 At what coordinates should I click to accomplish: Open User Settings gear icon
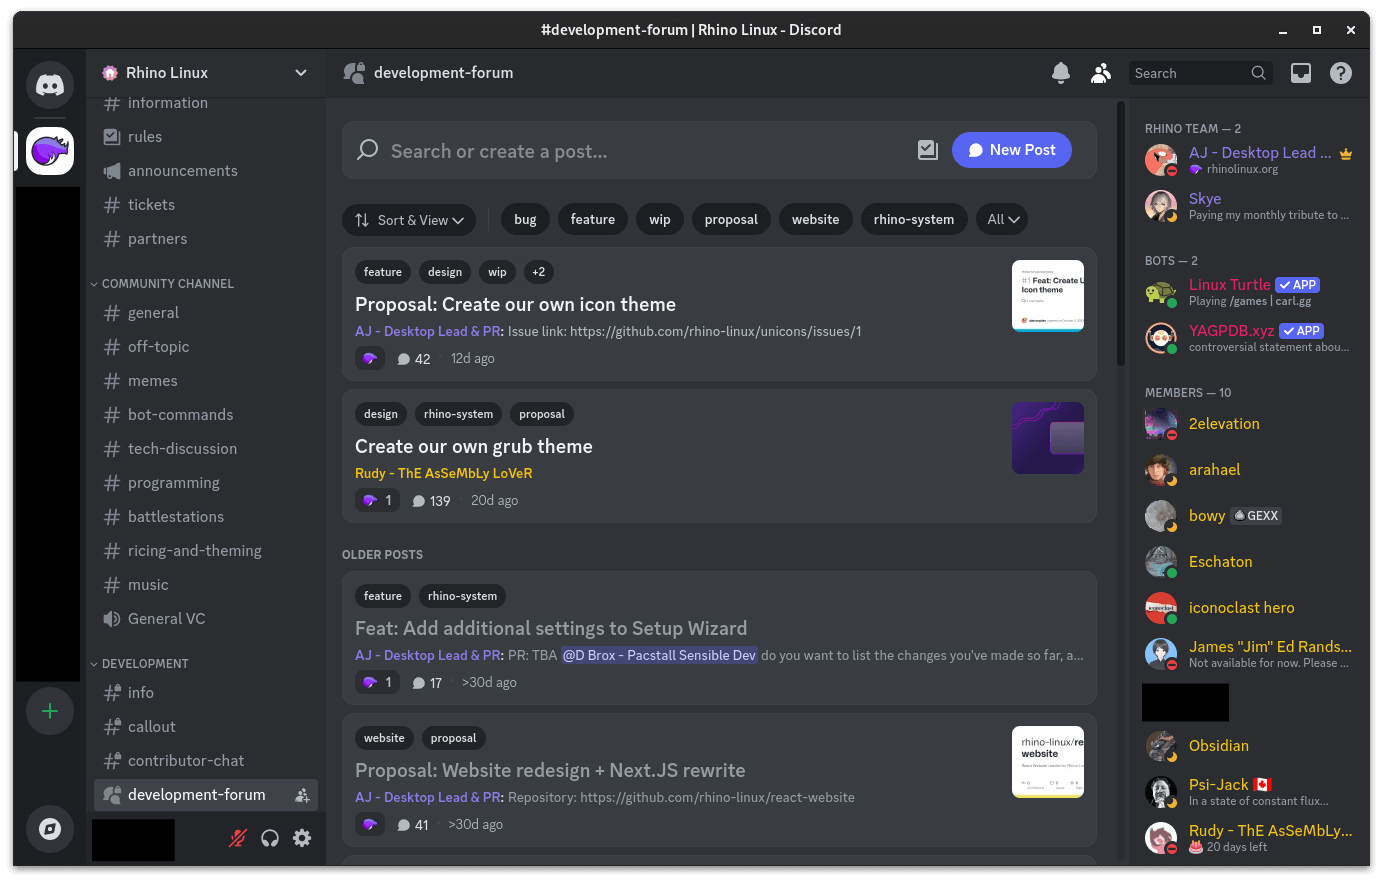[302, 838]
